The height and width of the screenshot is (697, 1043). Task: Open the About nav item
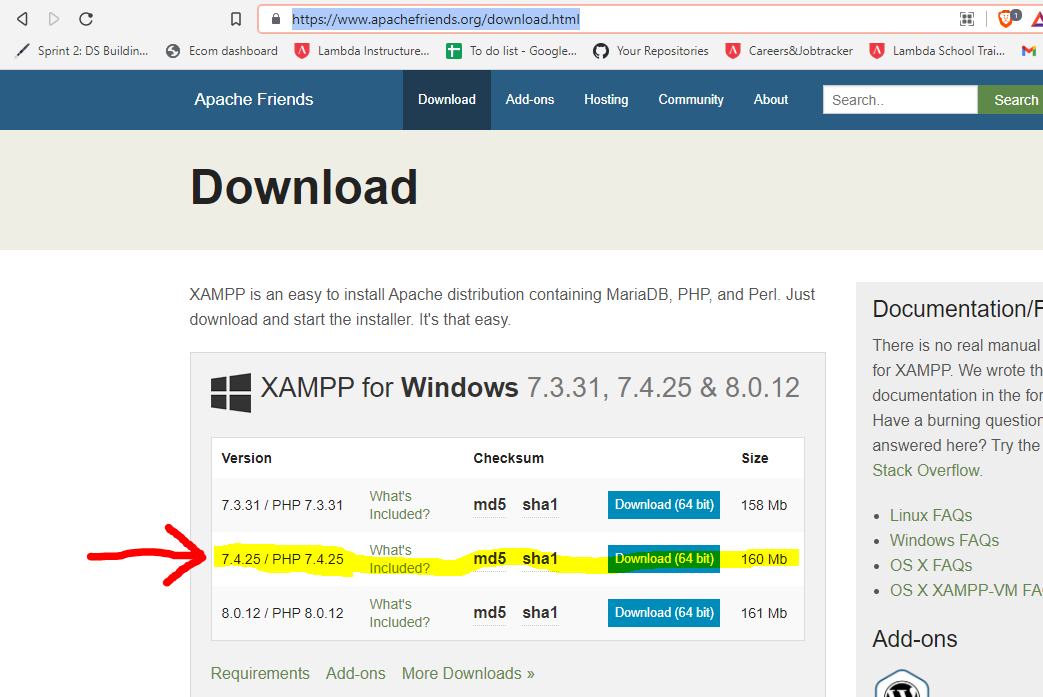click(771, 100)
